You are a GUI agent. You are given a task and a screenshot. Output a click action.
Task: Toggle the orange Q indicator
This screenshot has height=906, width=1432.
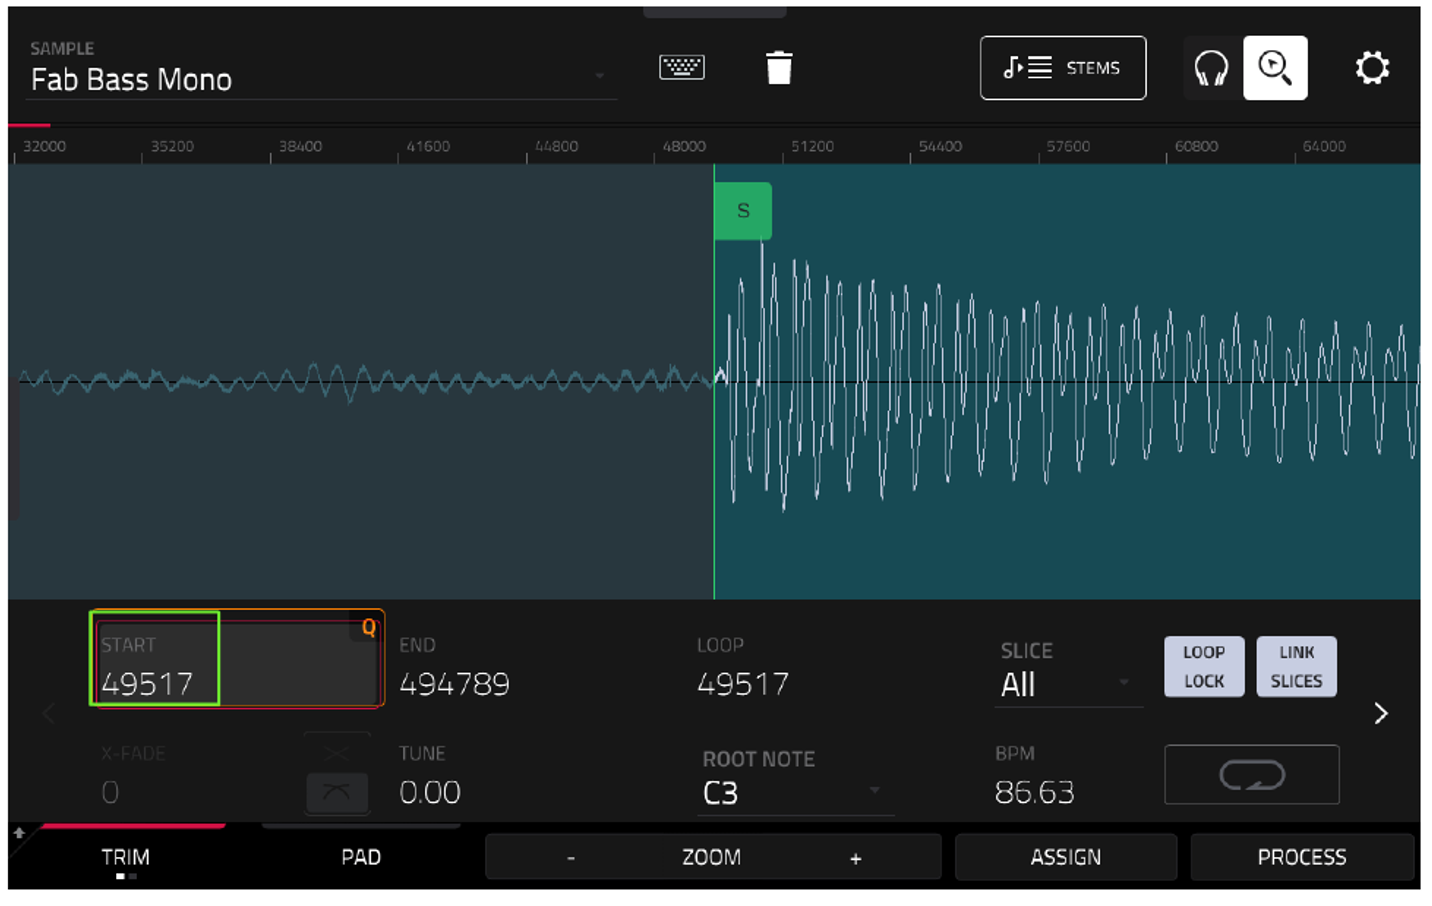368,628
